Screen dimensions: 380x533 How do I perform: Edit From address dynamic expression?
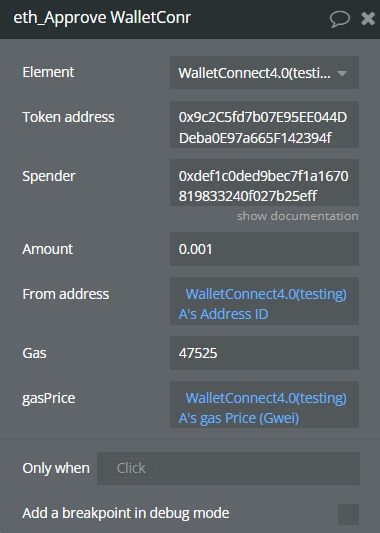(x=264, y=301)
